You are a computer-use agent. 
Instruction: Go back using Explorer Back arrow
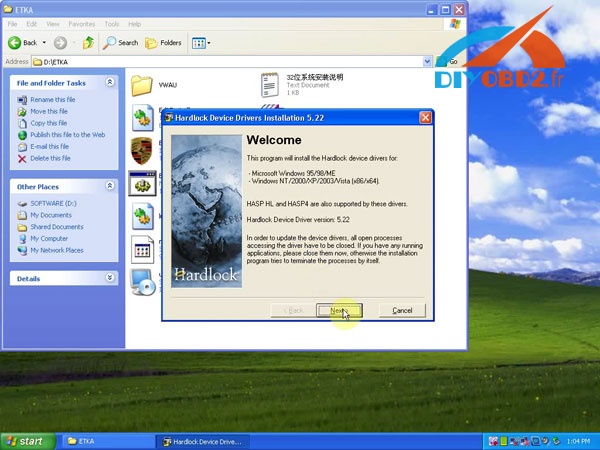23,42
